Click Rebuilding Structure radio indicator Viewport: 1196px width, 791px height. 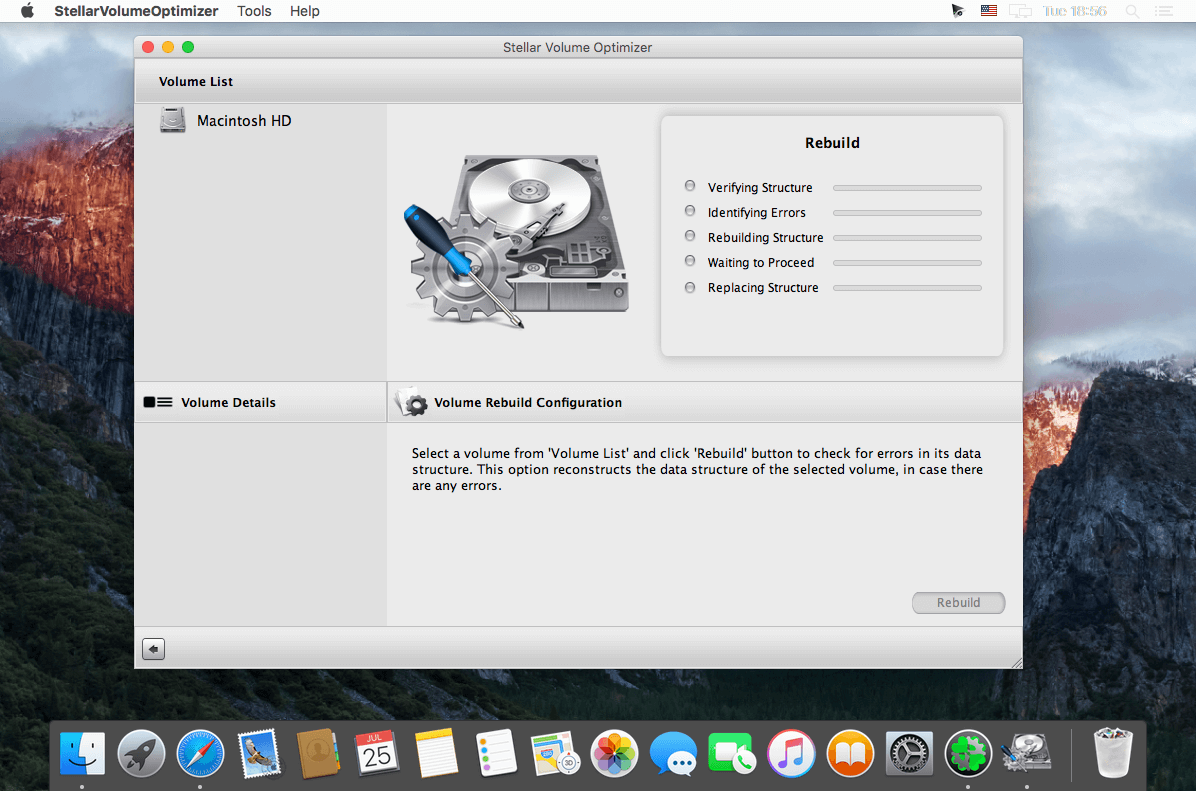(690, 236)
